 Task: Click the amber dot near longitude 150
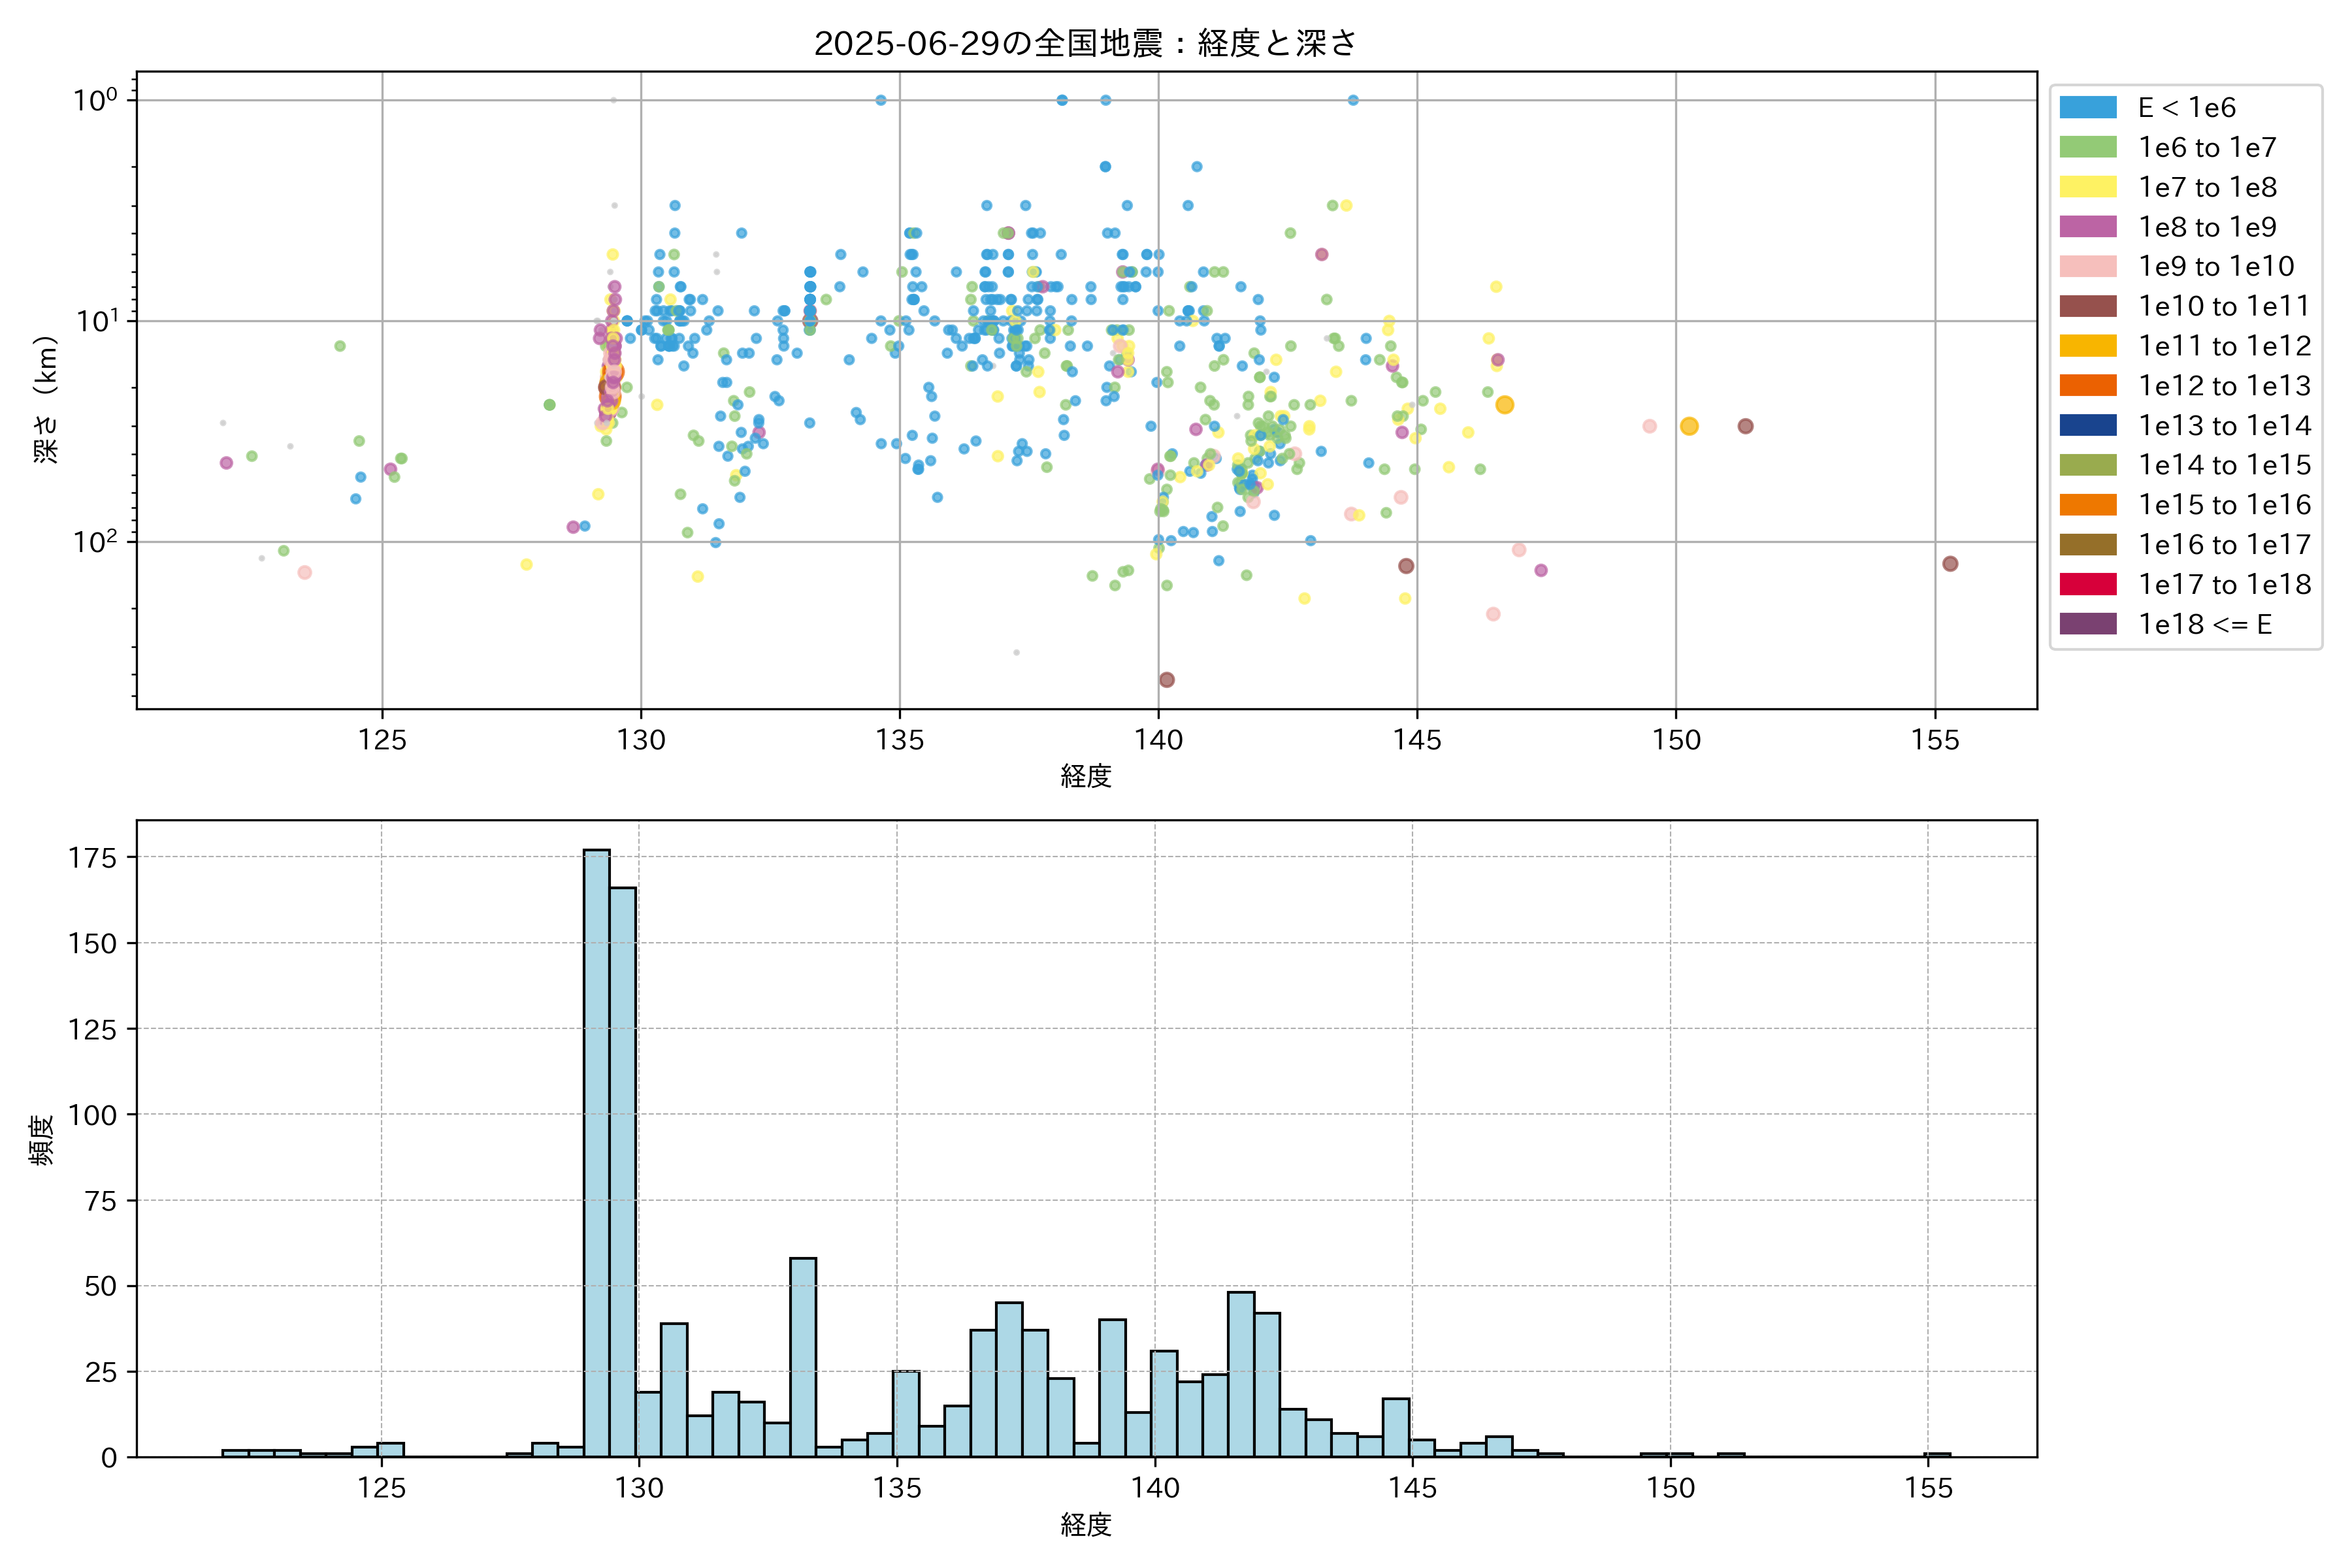pyautogui.click(x=1689, y=426)
